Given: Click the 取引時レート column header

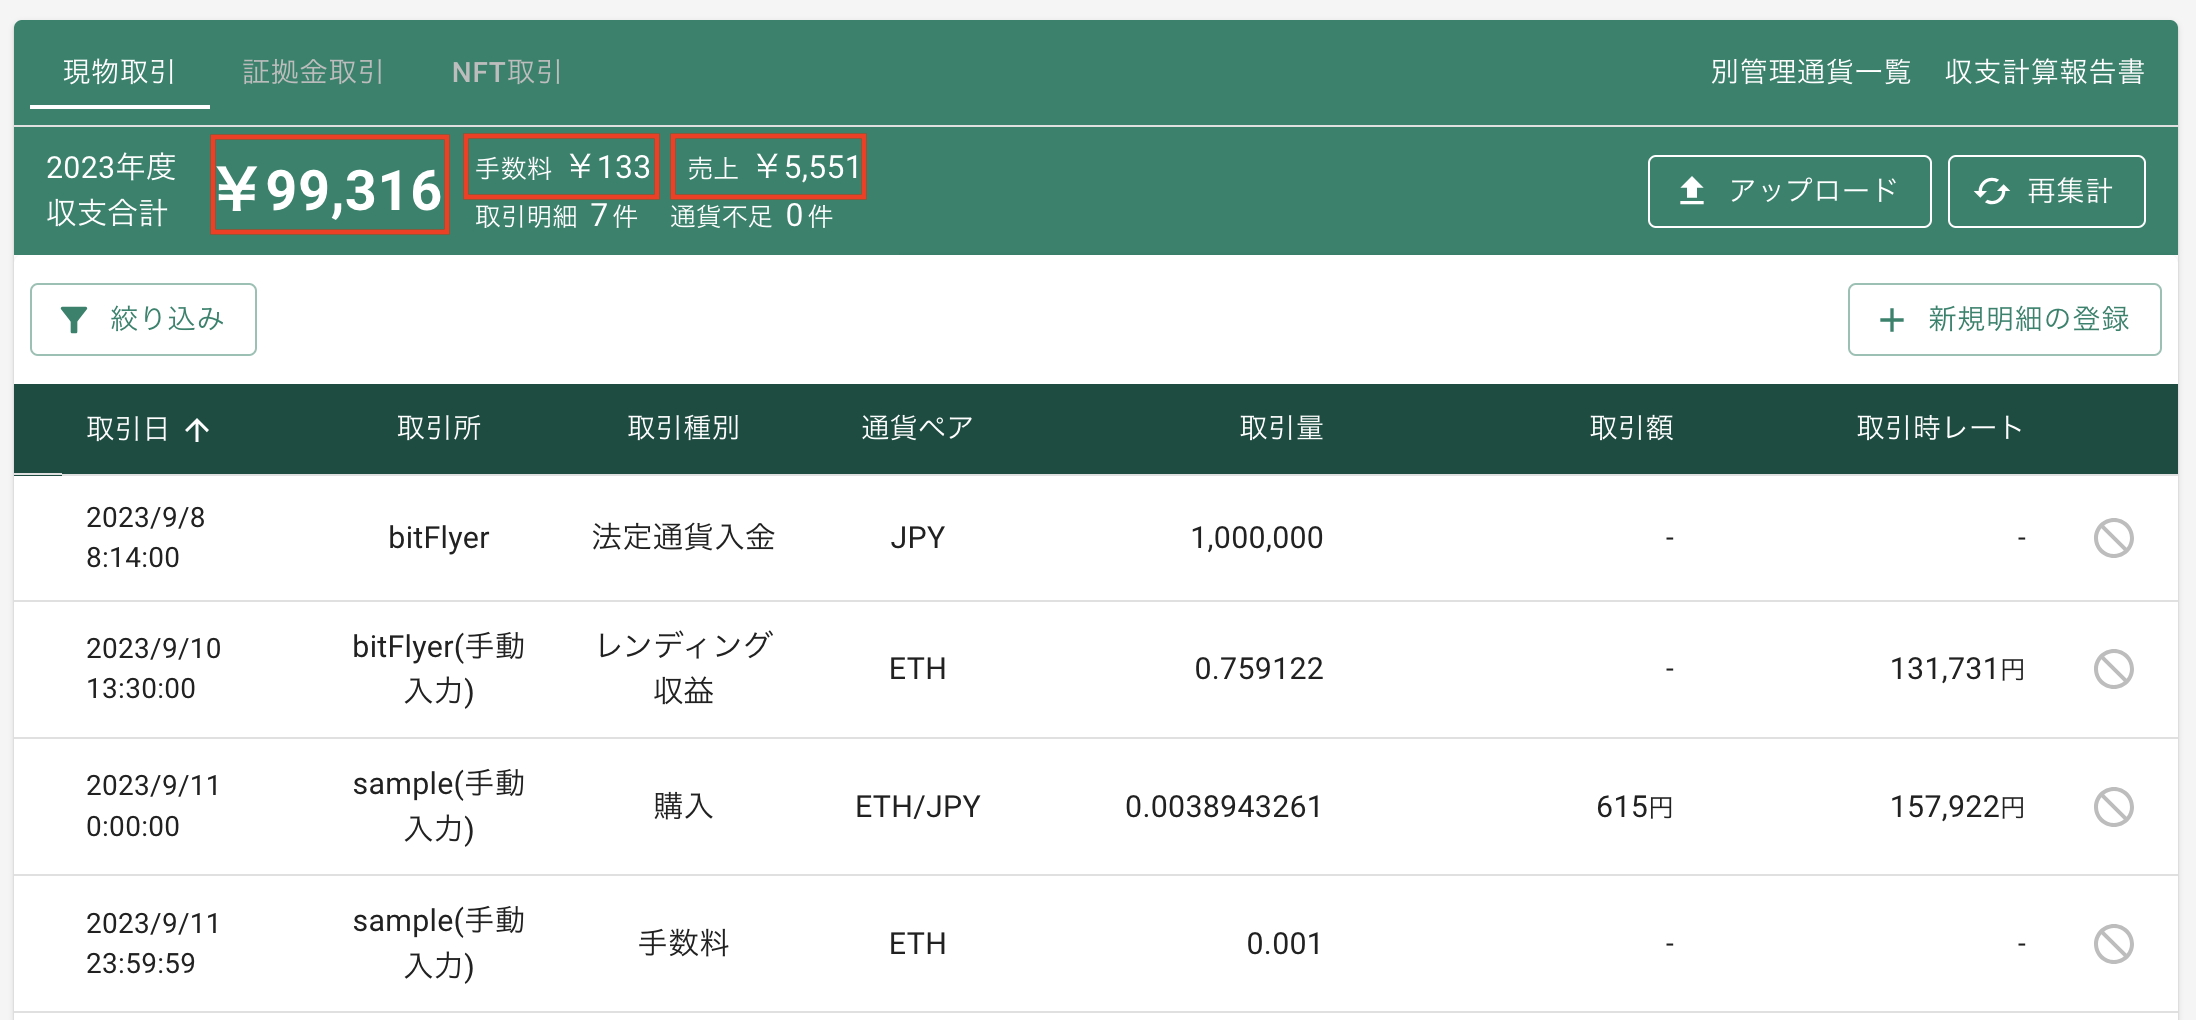Looking at the screenshot, I should 1940,428.
